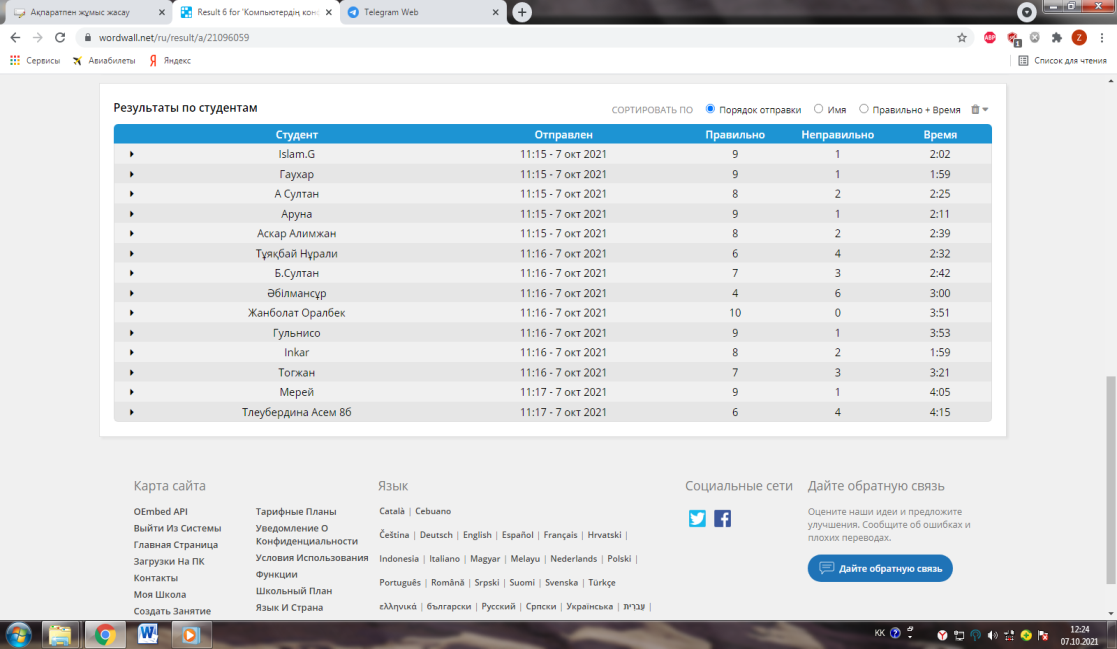The image size is (1117, 649).
Task: Expand the Аскар Алимжан row
Action: coord(132,233)
